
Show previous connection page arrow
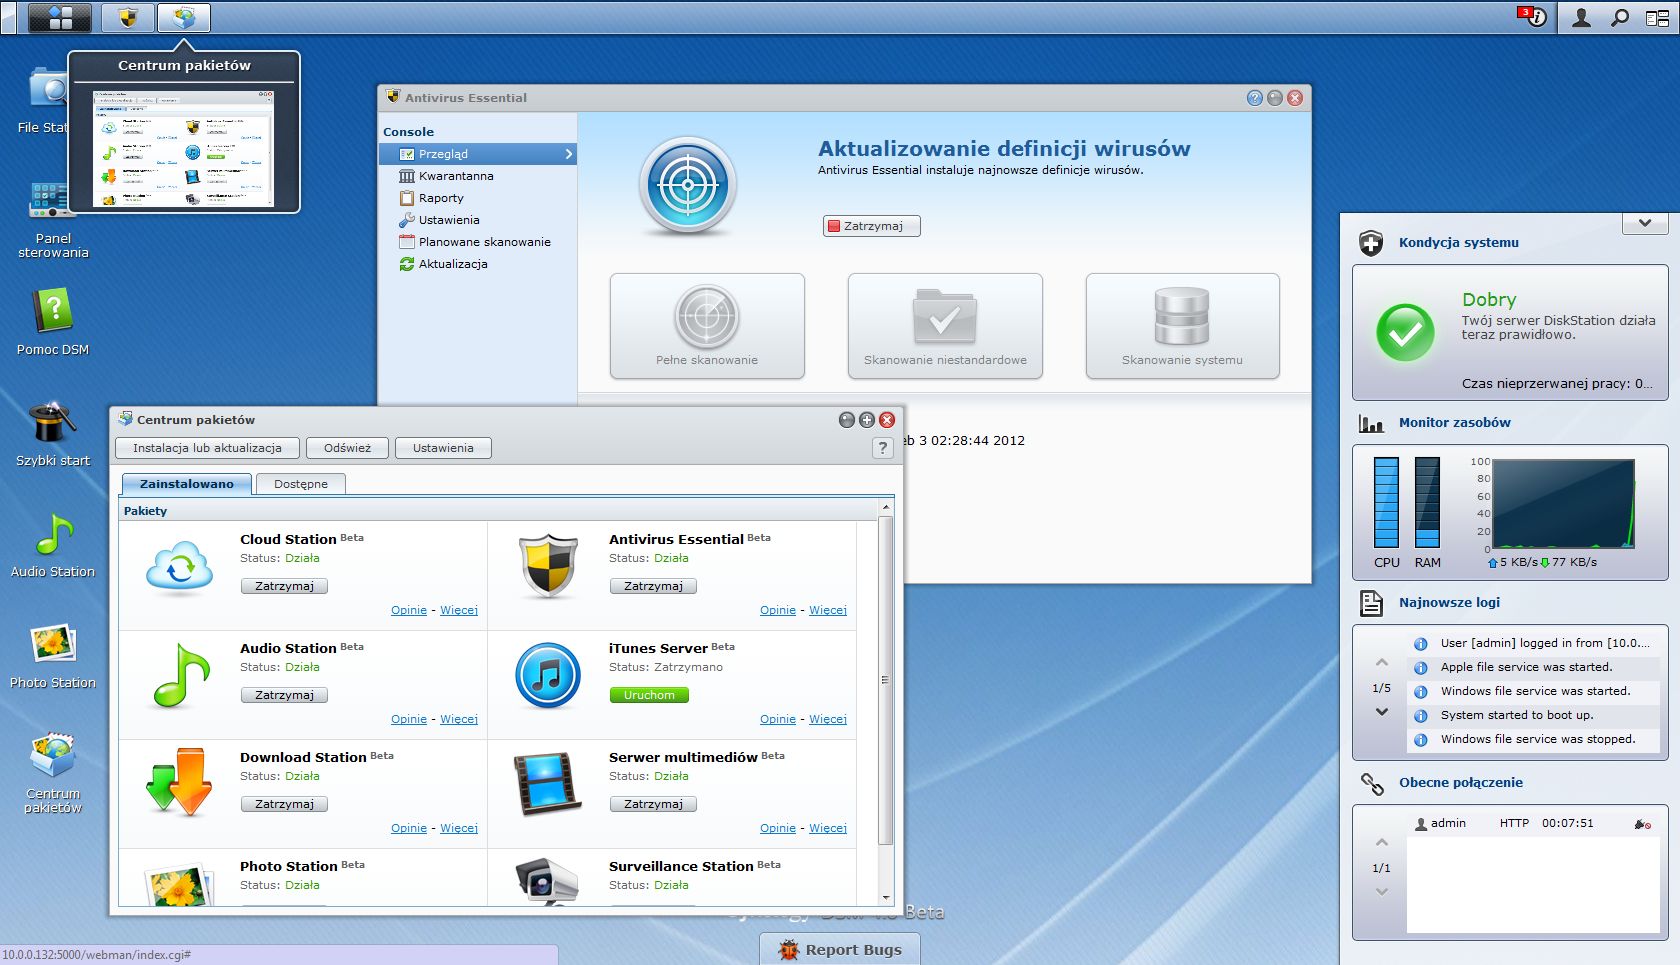1382,842
